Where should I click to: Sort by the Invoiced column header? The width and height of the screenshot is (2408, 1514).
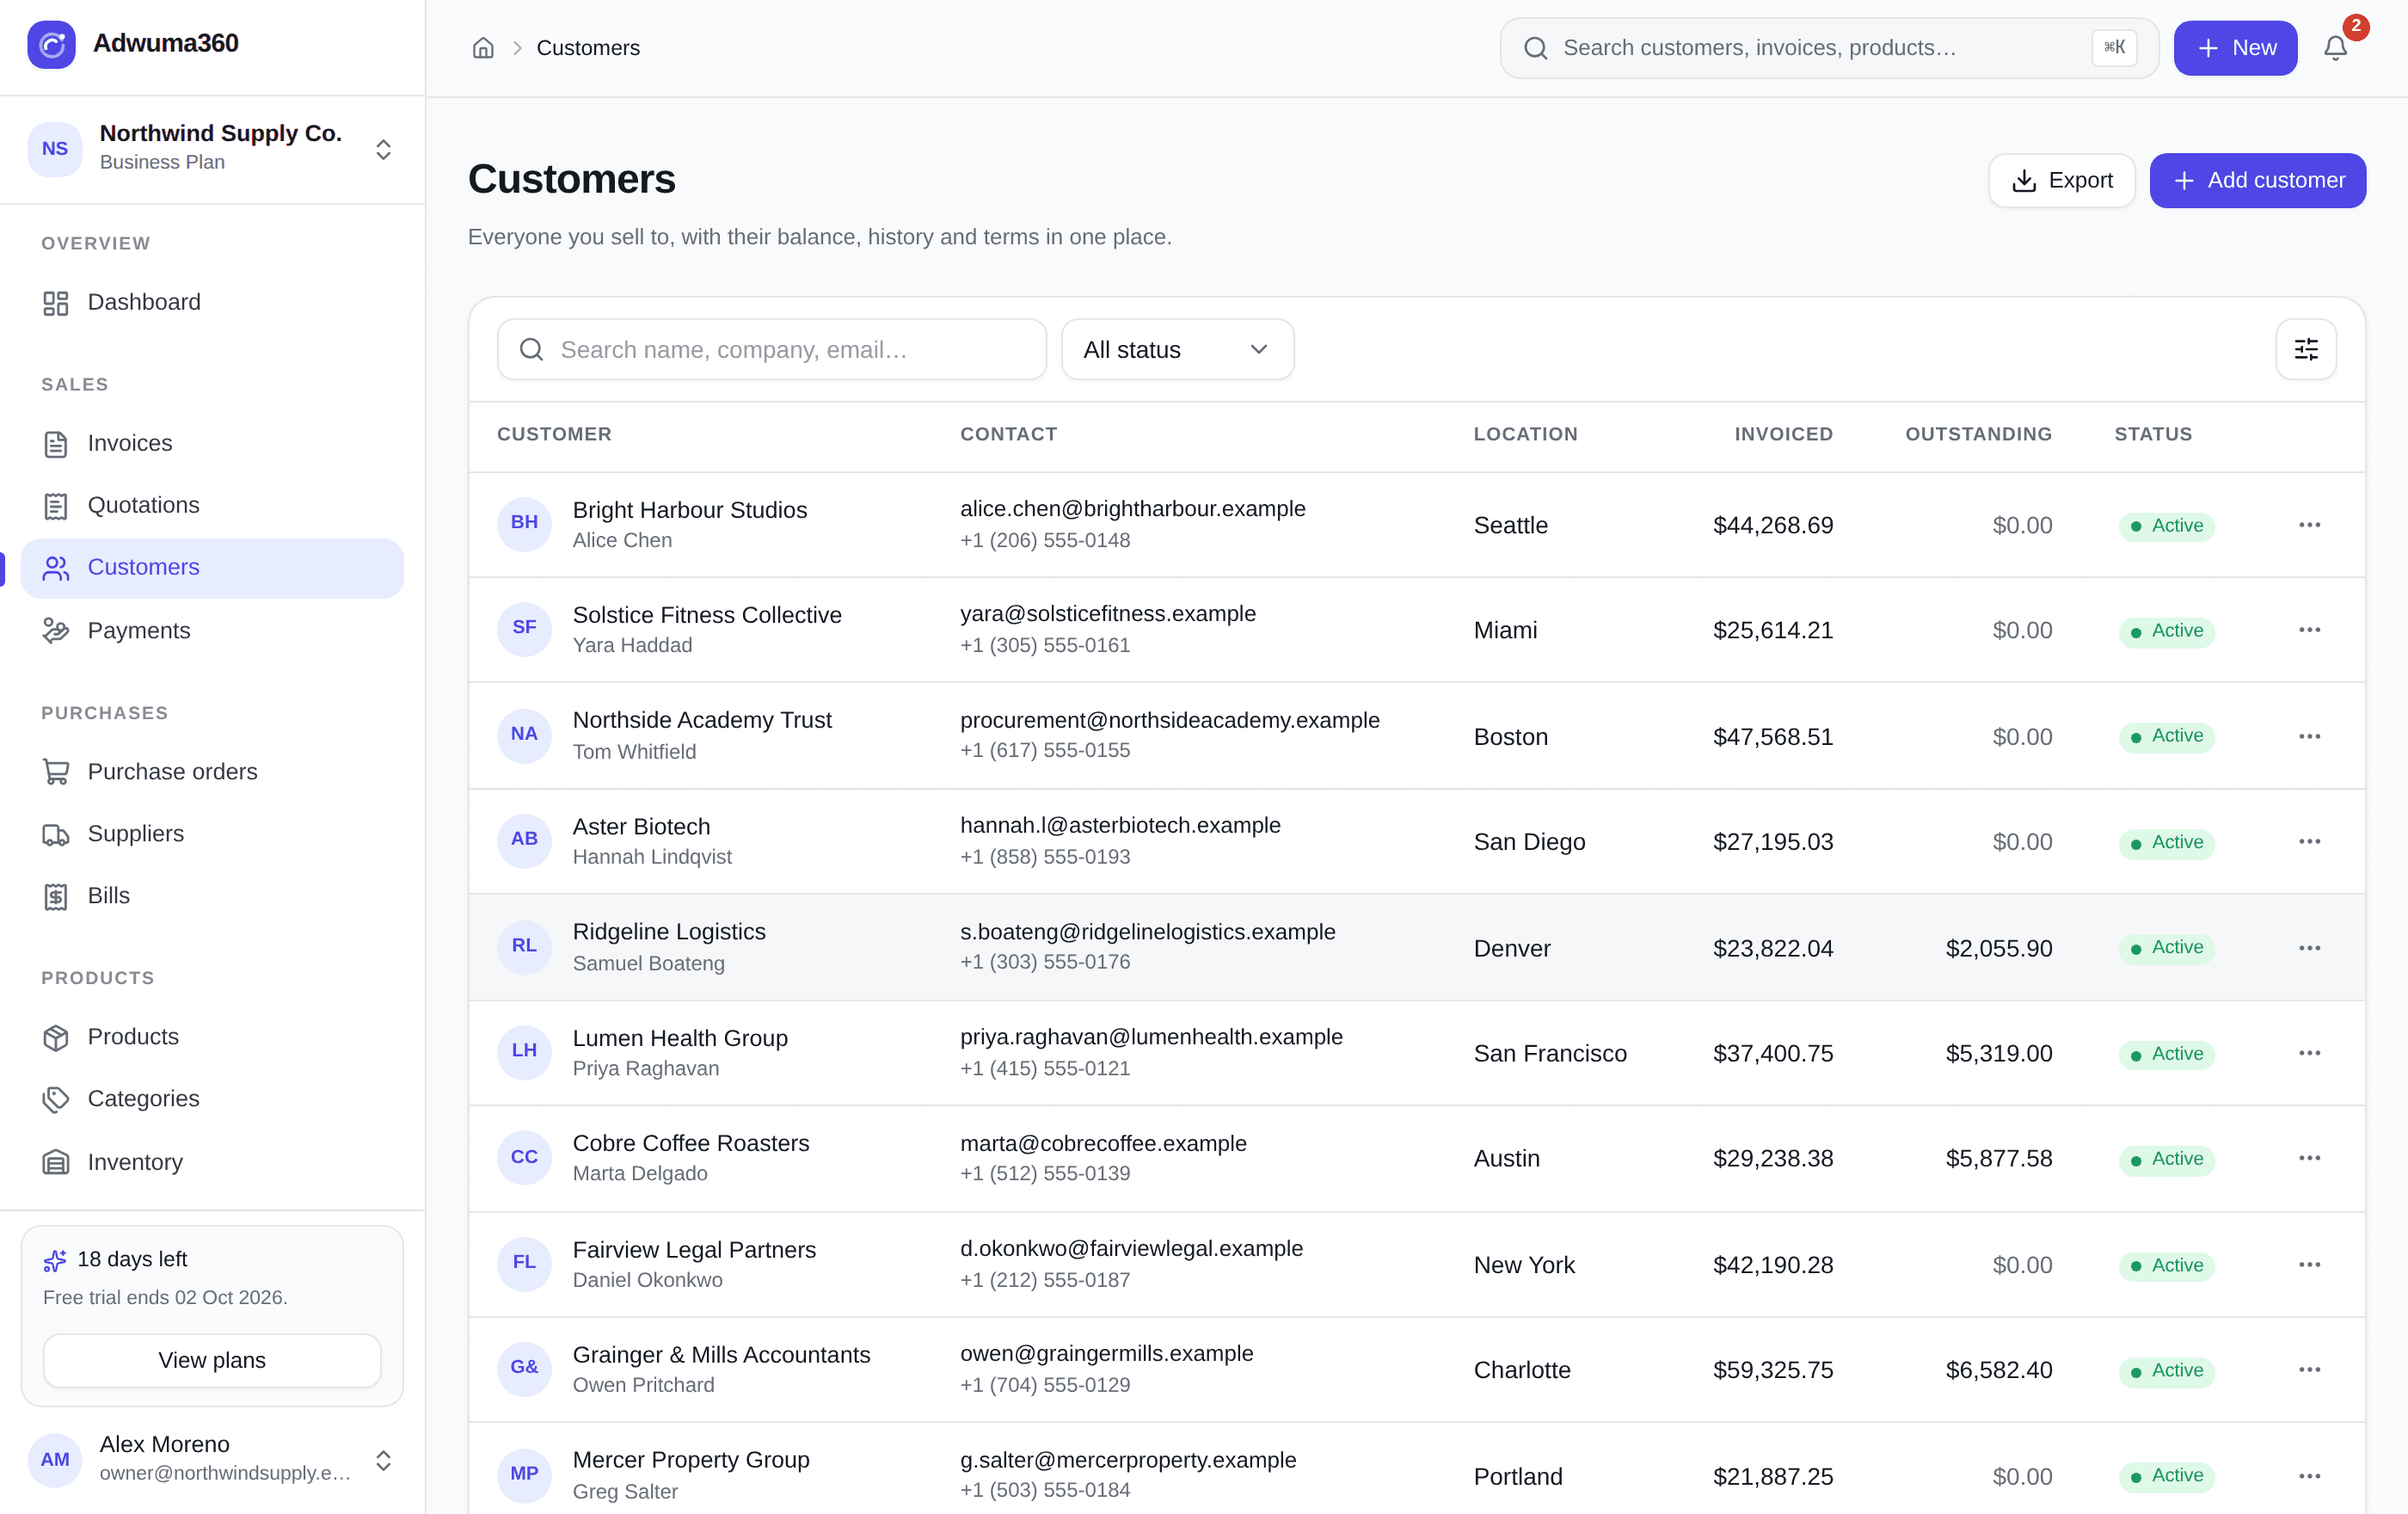point(1783,434)
